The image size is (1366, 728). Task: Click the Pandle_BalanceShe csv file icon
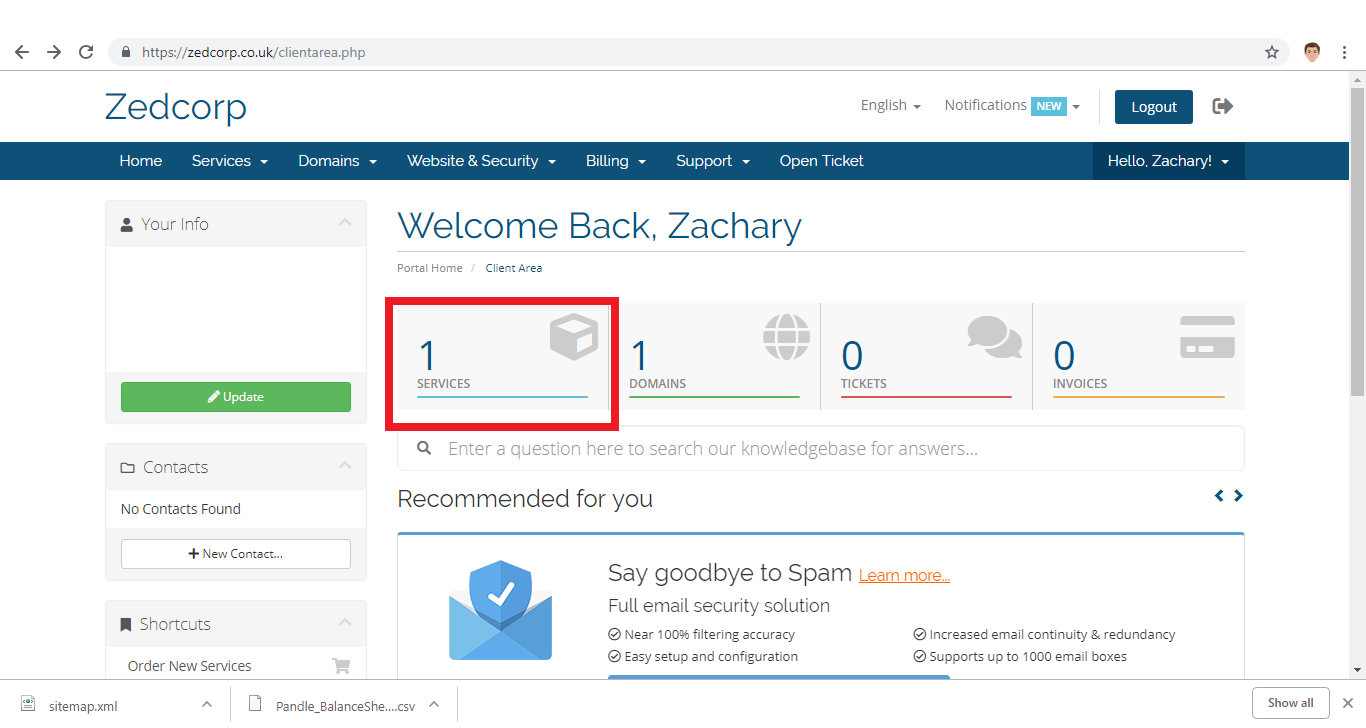(256, 704)
